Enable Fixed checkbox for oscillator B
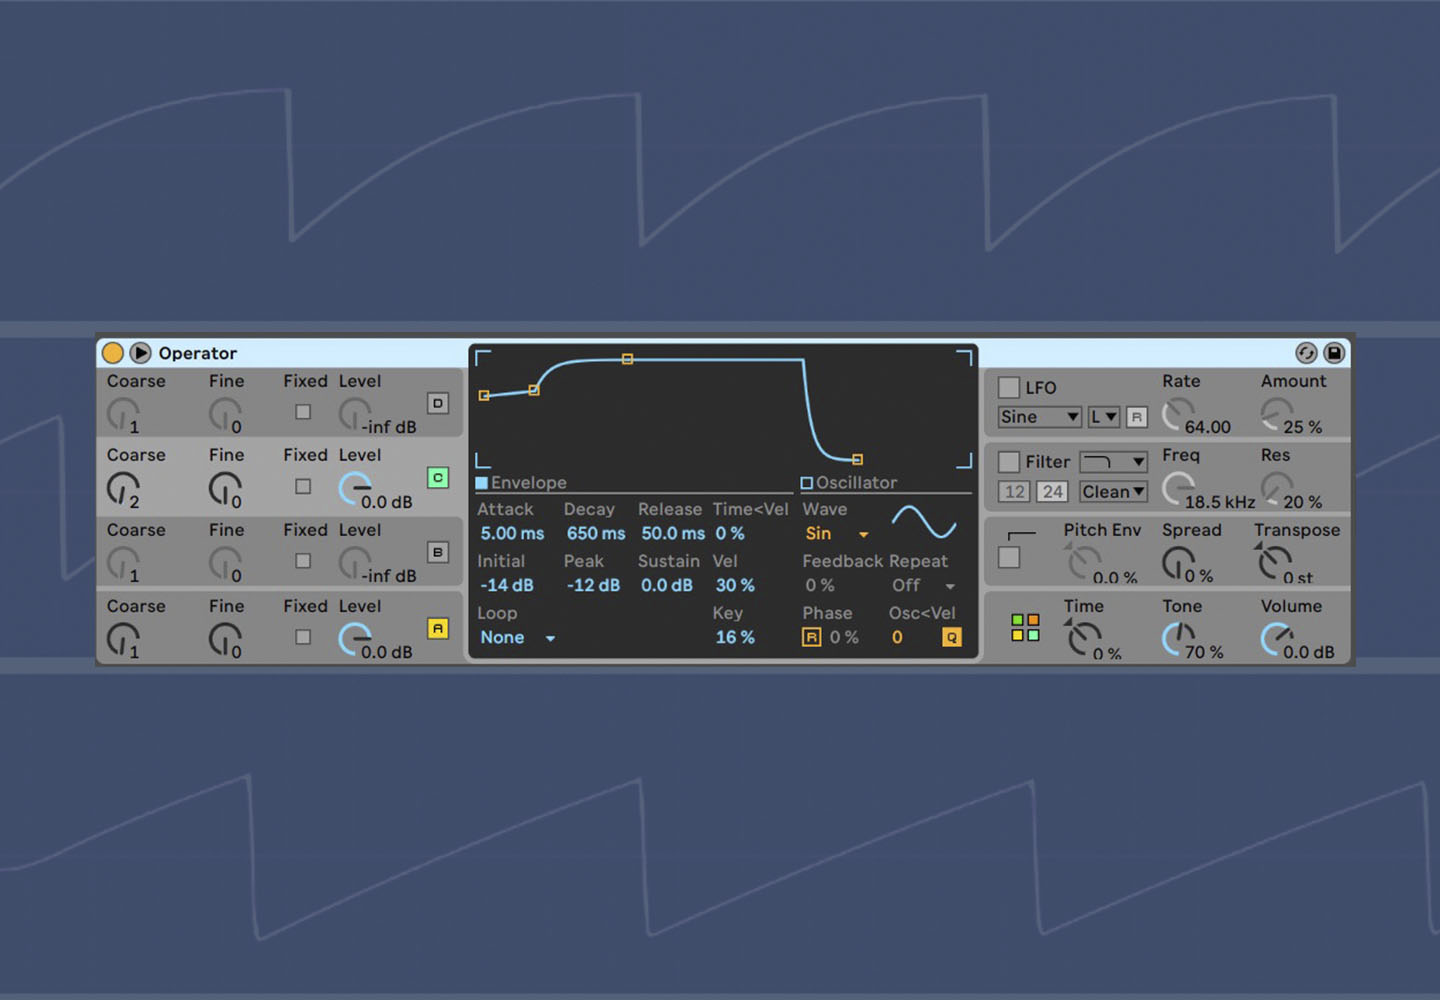1440x1000 pixels. 303,561
